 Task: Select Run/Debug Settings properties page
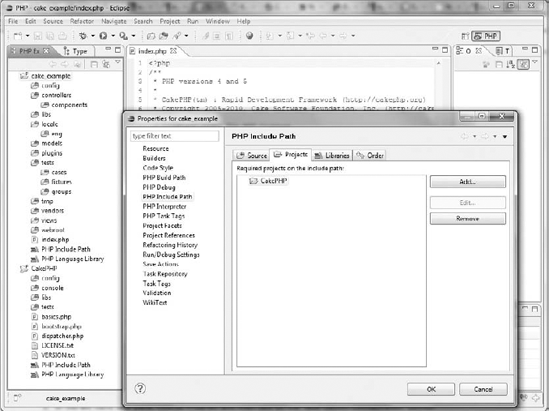click(171, 255)
